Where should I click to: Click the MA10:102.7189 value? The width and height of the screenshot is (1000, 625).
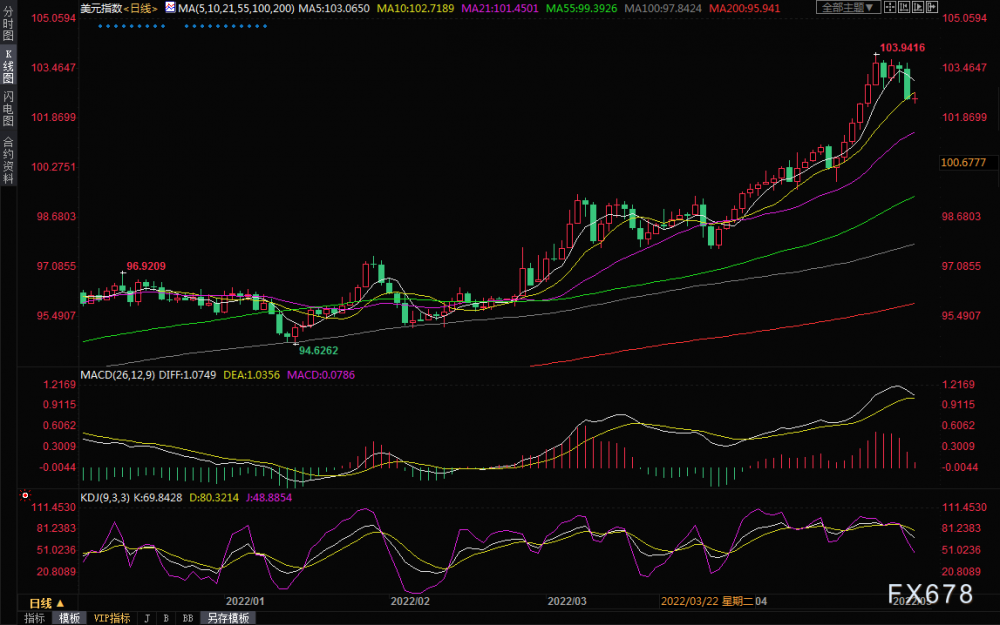(415, 8)
